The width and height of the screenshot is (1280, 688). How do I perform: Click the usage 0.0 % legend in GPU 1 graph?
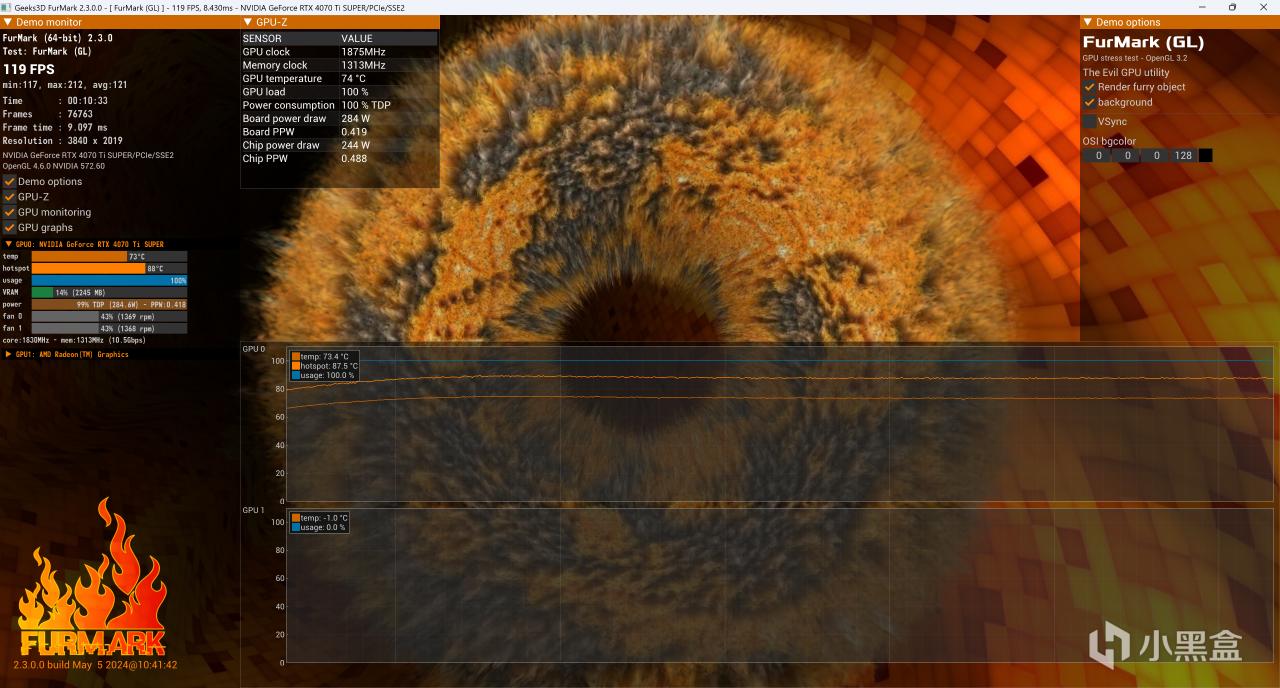pyautogui.click(x=318, y=527)
